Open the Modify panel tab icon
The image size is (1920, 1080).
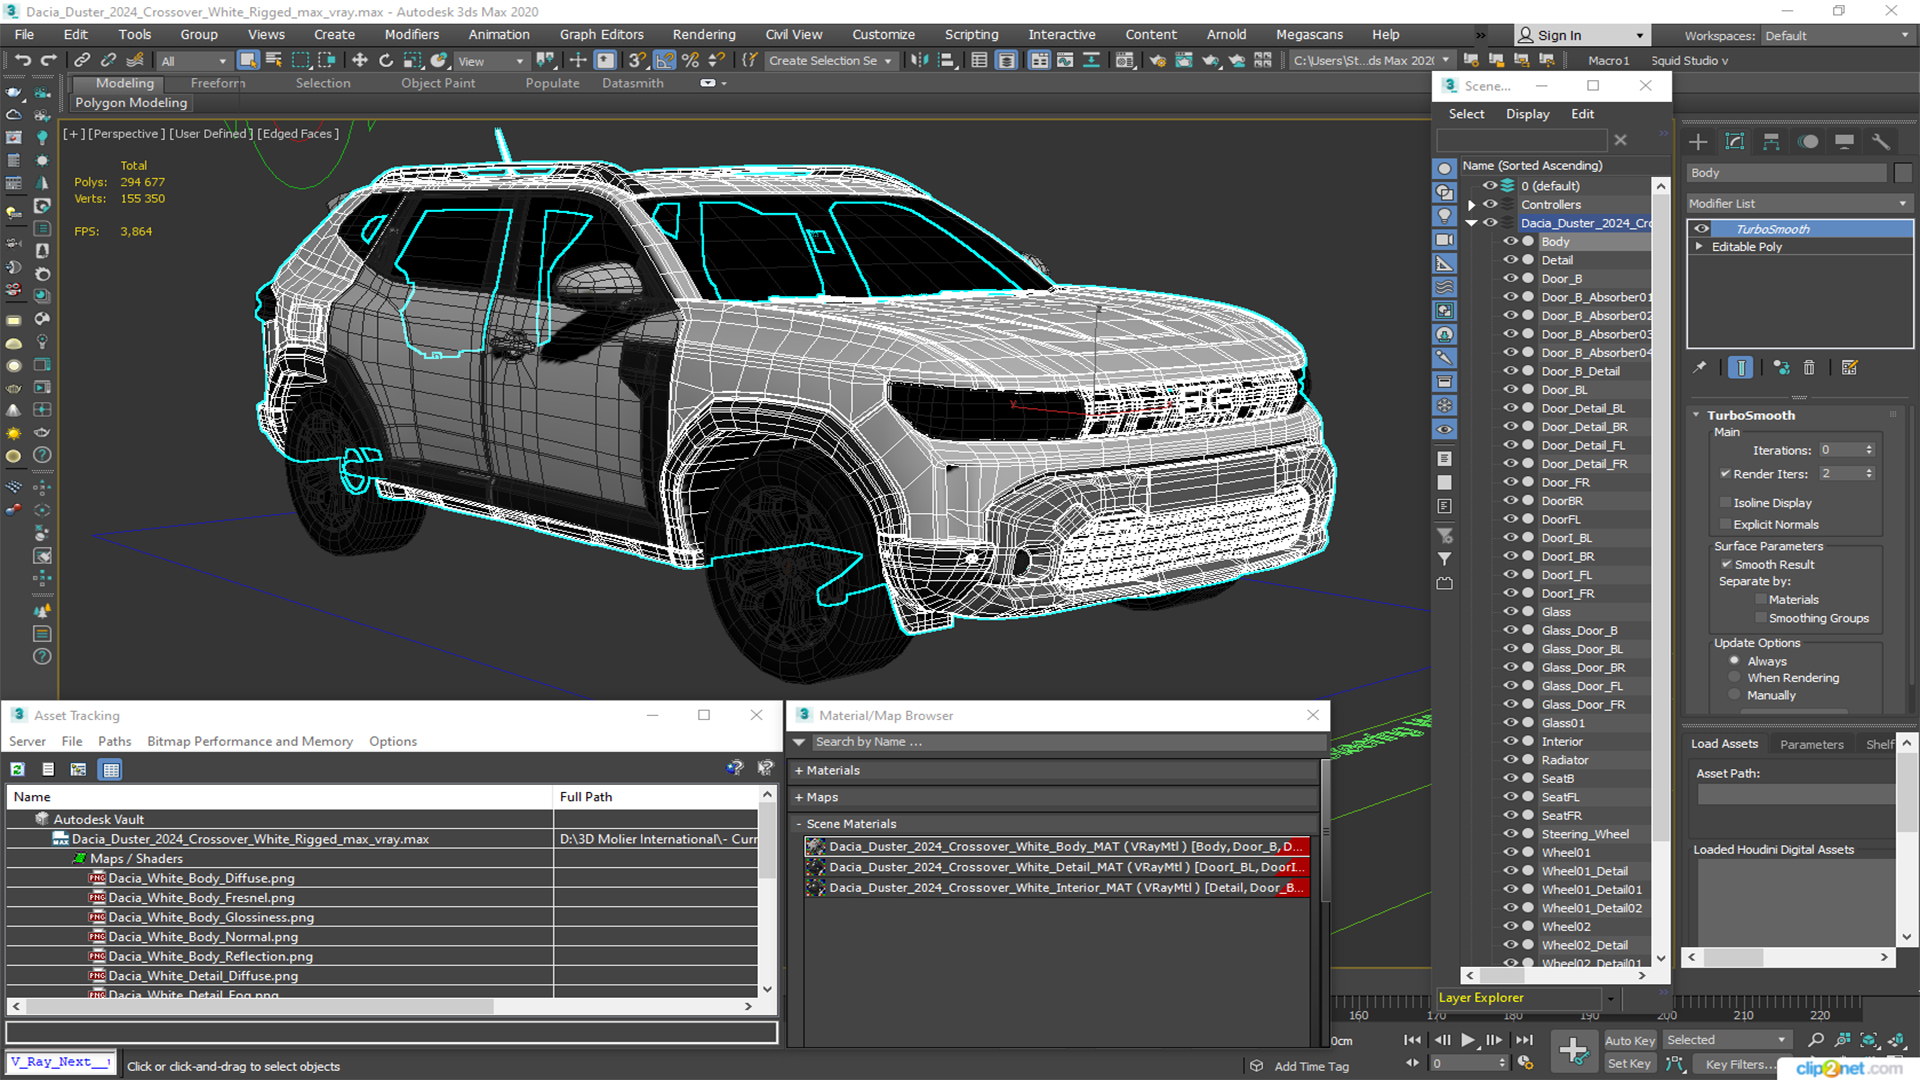(x=1734, y=142)
